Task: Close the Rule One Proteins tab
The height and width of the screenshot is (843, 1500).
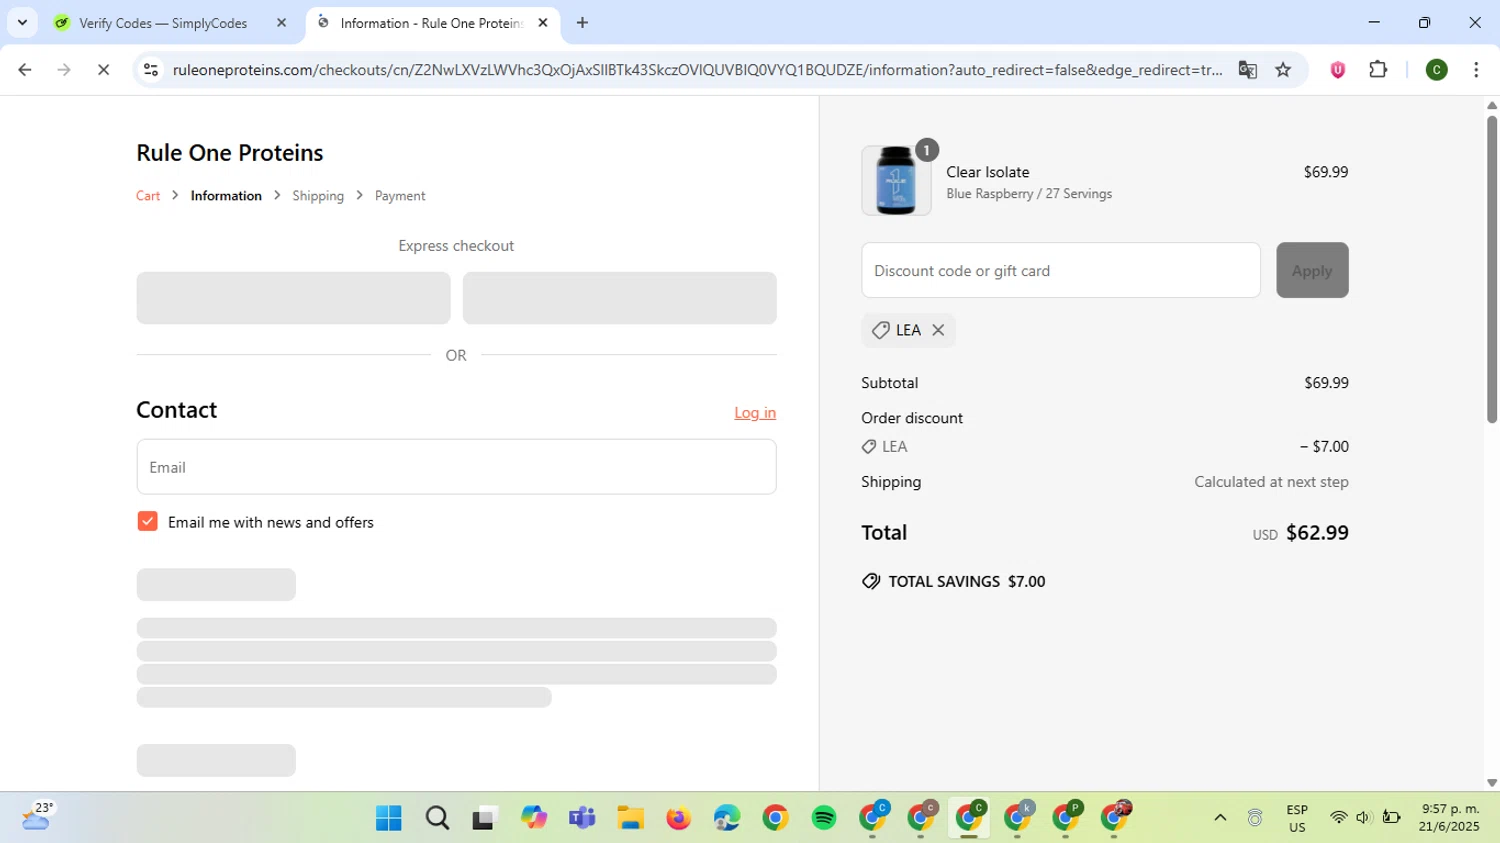Action: (543, 23)
